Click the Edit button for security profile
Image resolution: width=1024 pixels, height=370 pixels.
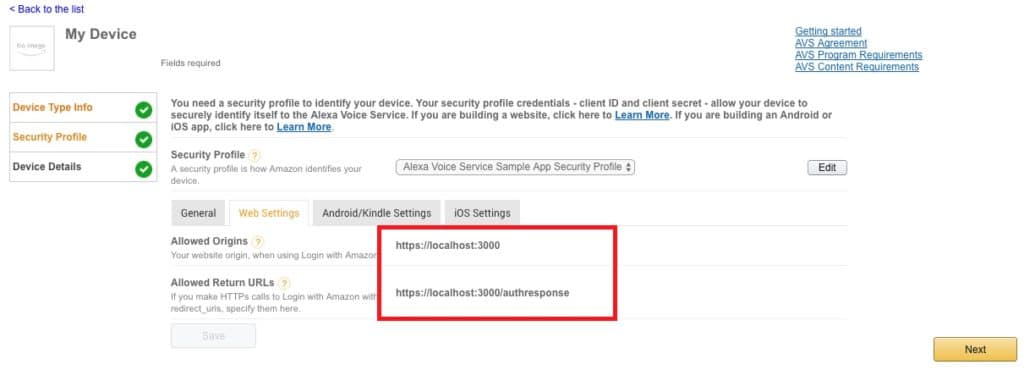point(827,167)
